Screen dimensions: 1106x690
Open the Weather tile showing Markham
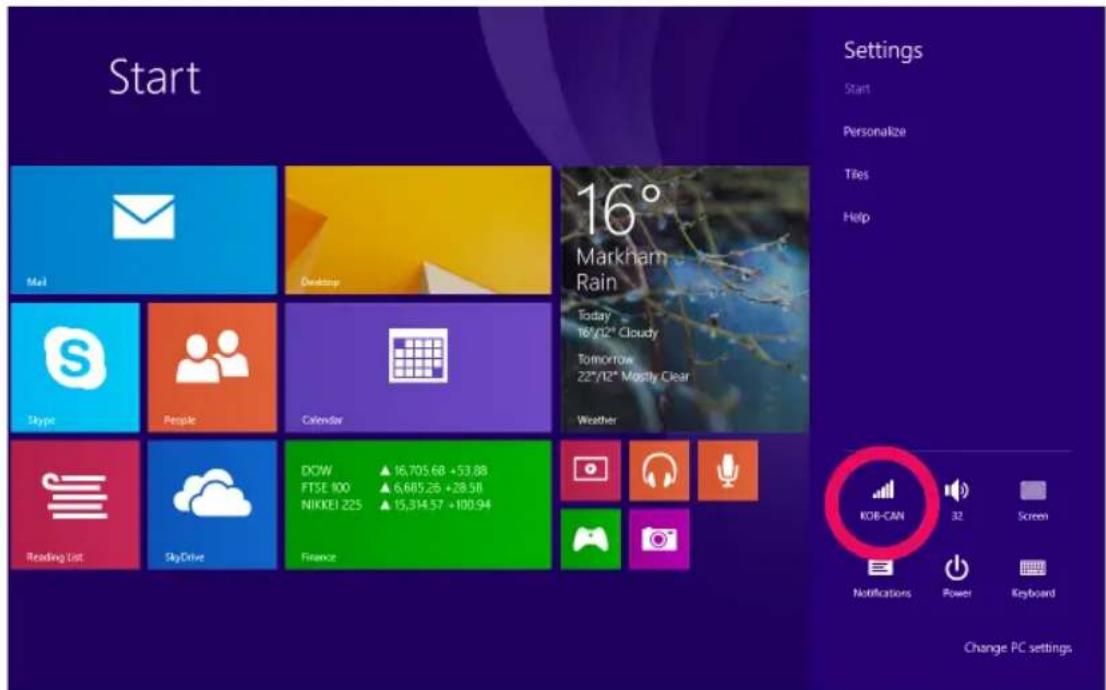click(685, 299)
